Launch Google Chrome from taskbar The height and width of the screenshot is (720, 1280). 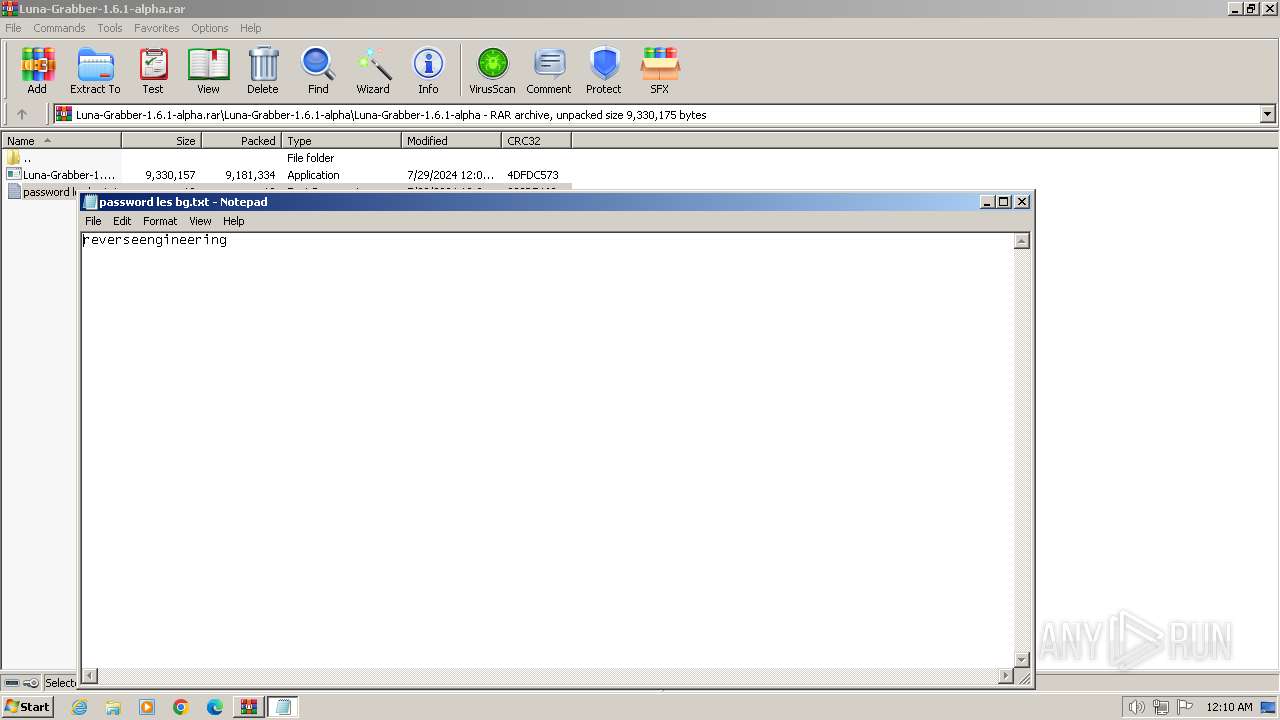tap(181, 707)
